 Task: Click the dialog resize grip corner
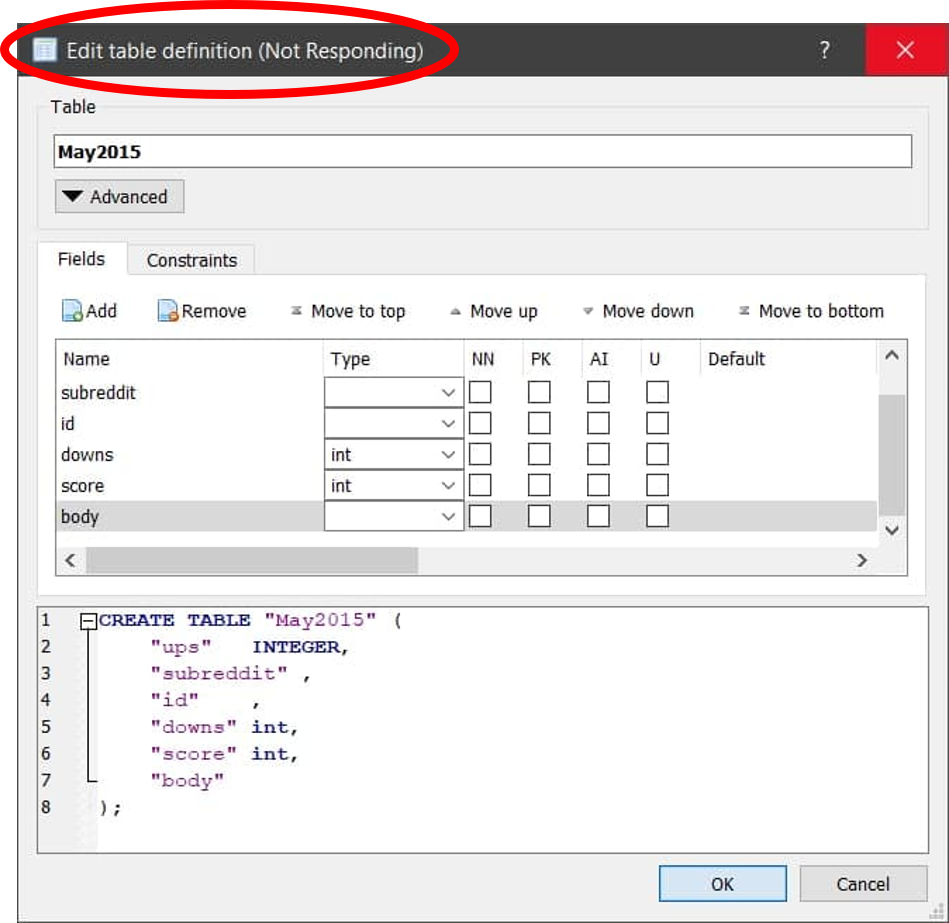937,911
